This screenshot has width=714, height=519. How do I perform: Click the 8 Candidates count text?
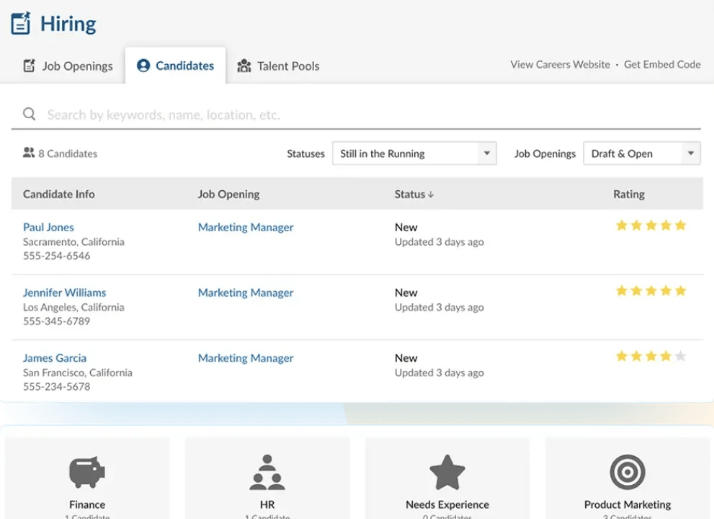click(x=68, y=154)
